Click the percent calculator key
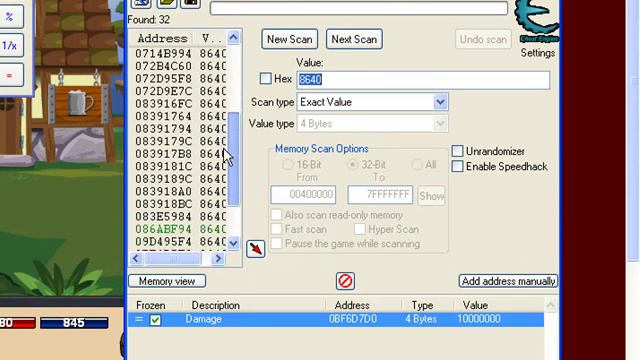 pyautogui.click(x=10, y=17)
